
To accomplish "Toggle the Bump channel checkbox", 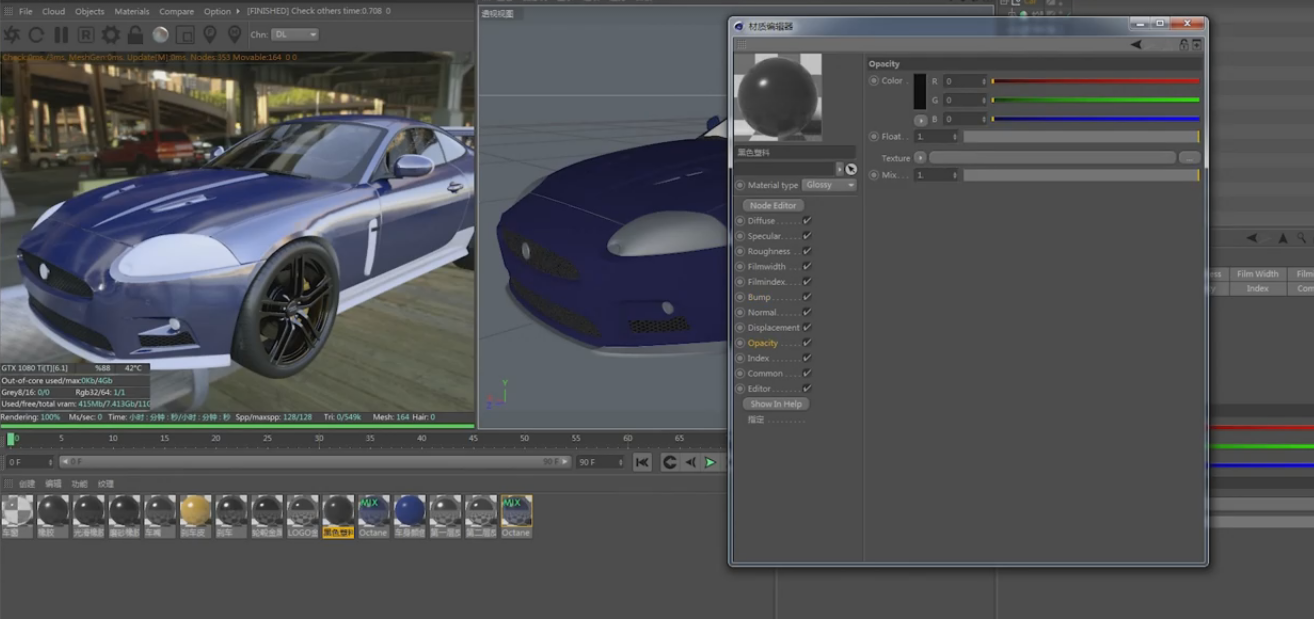I will 807,297.
